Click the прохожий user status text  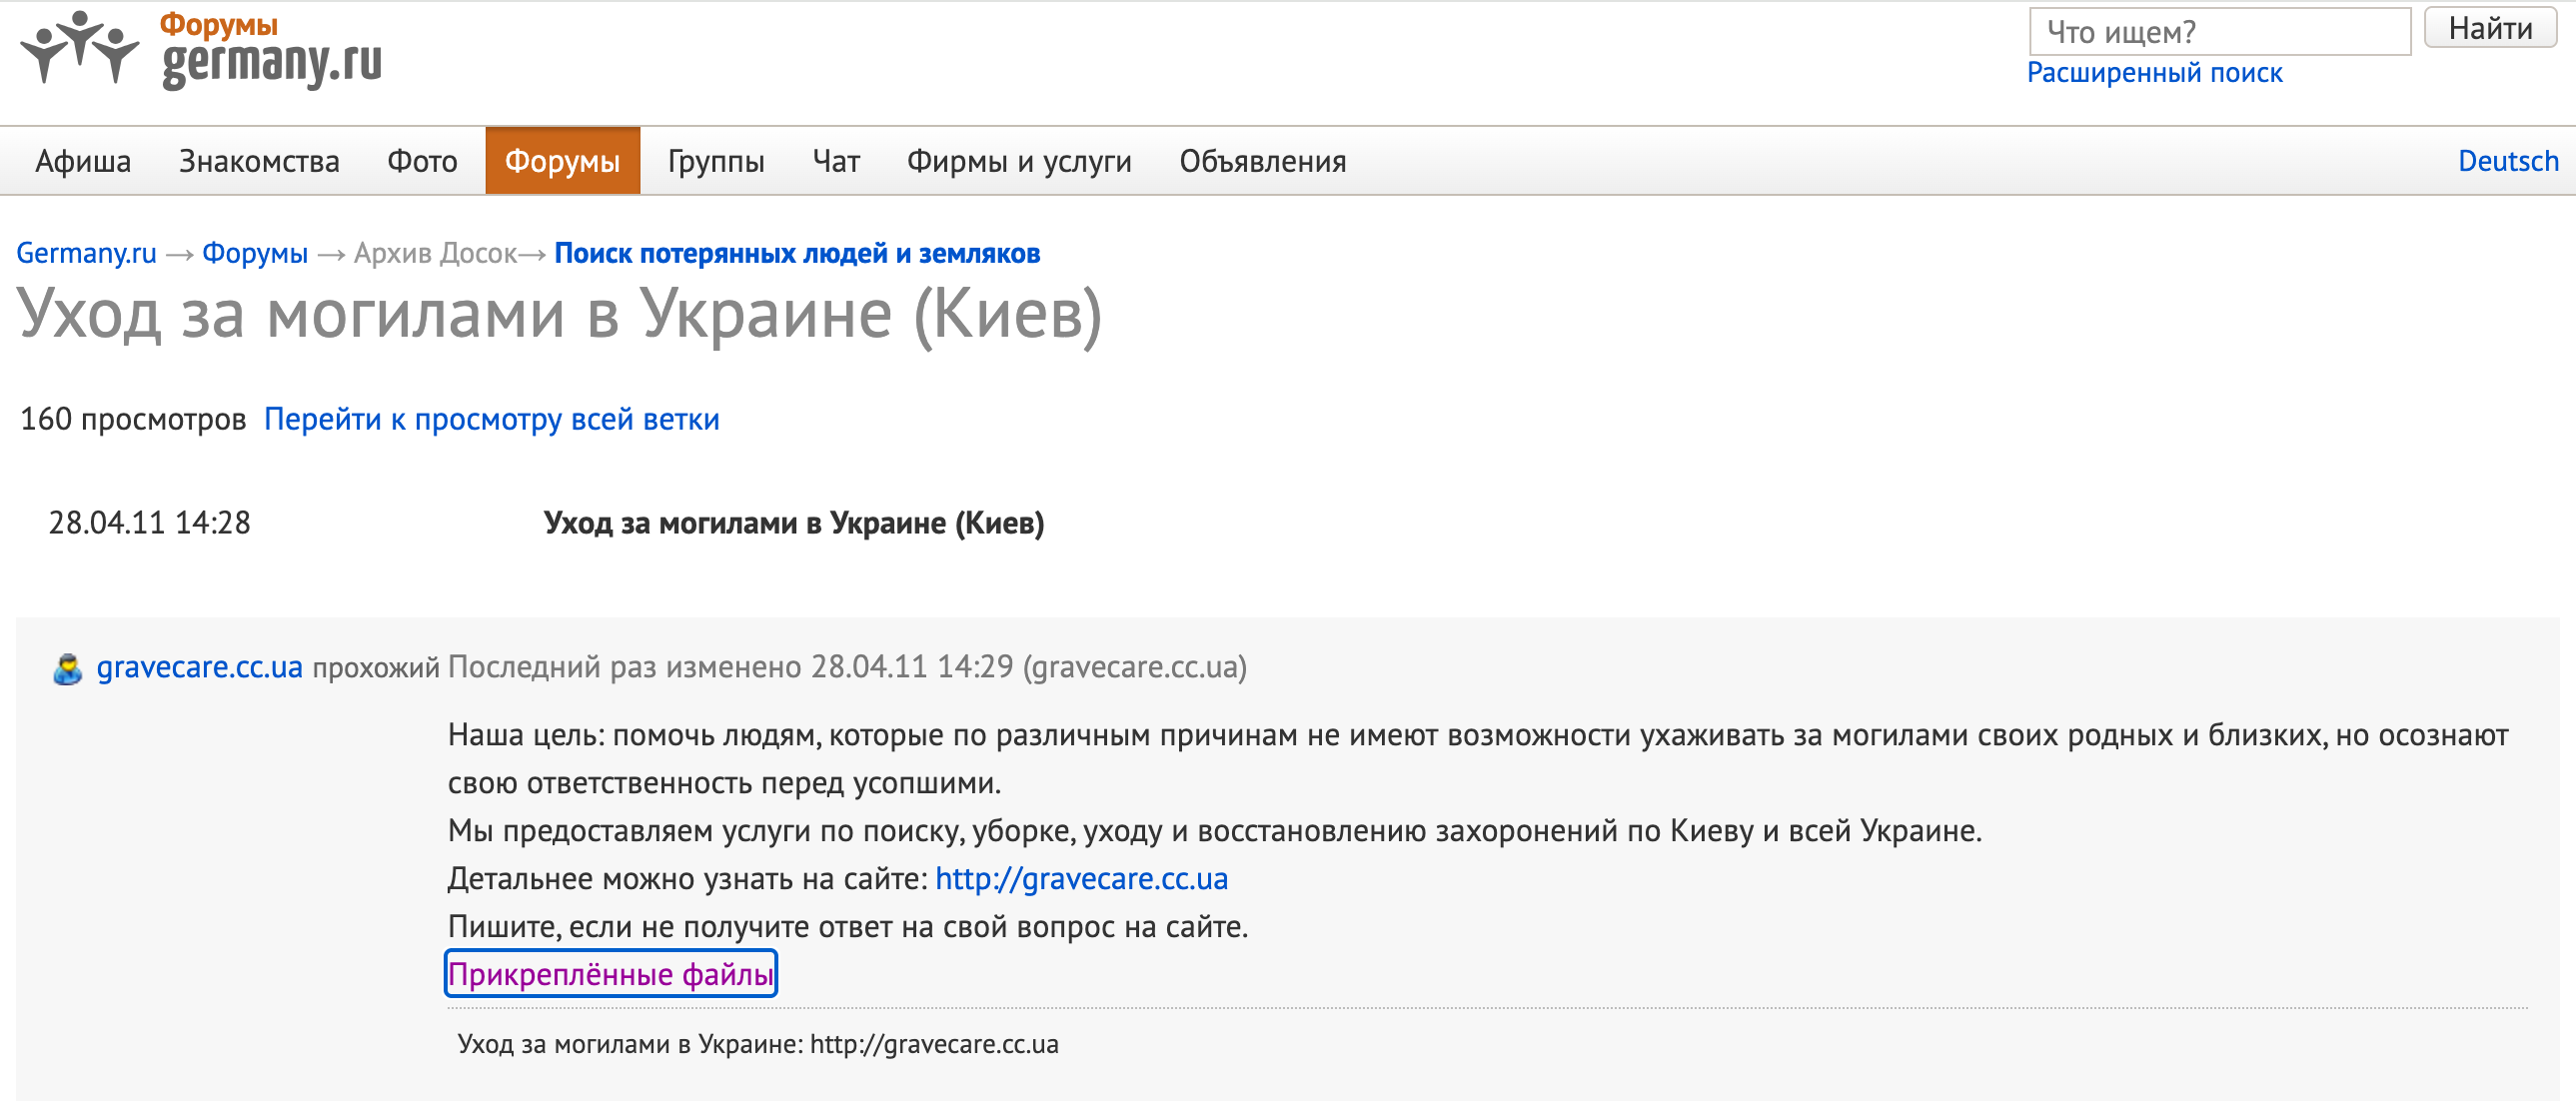pos(376,668)
